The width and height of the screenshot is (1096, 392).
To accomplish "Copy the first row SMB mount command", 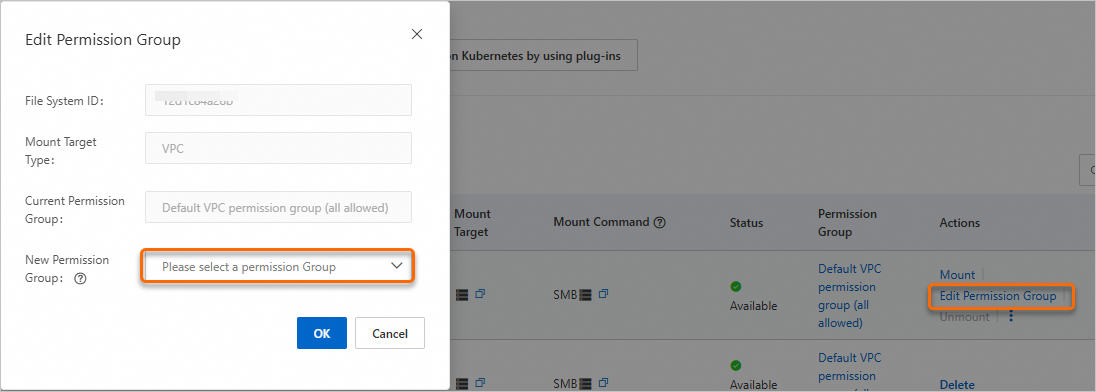I will (603, 294).
